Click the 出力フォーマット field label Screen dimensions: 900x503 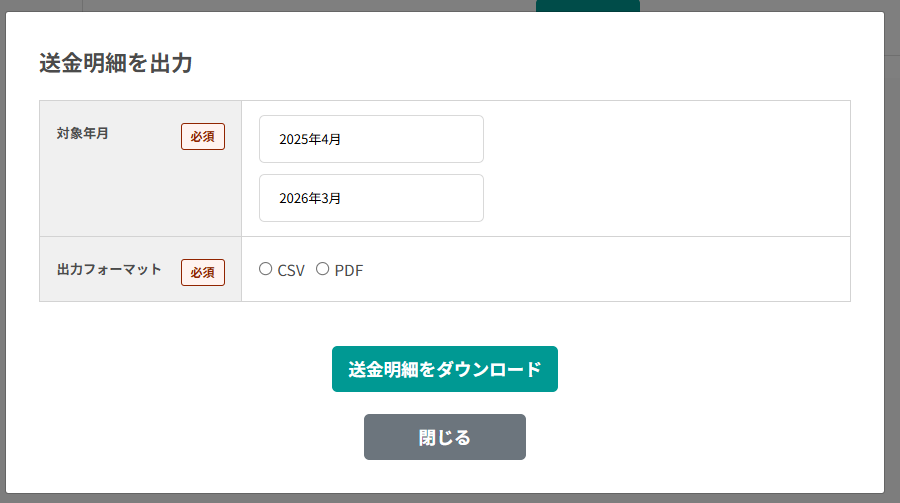point(109,270)
